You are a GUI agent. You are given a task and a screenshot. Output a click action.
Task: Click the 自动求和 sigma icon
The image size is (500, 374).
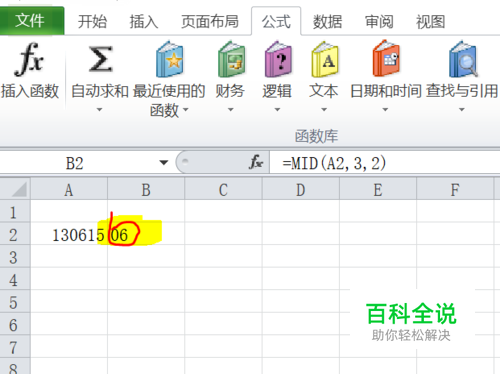pyautogui.click(x=100, y=59)
